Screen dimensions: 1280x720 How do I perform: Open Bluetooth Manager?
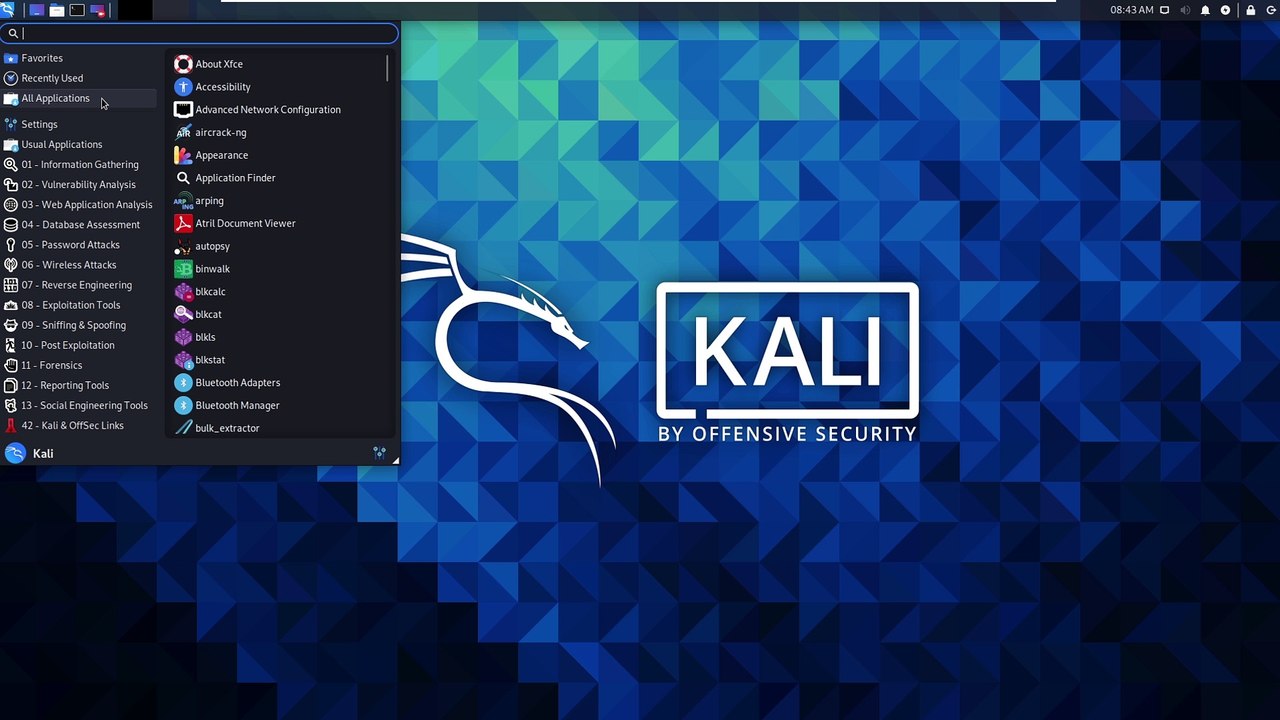pos(276,405)
